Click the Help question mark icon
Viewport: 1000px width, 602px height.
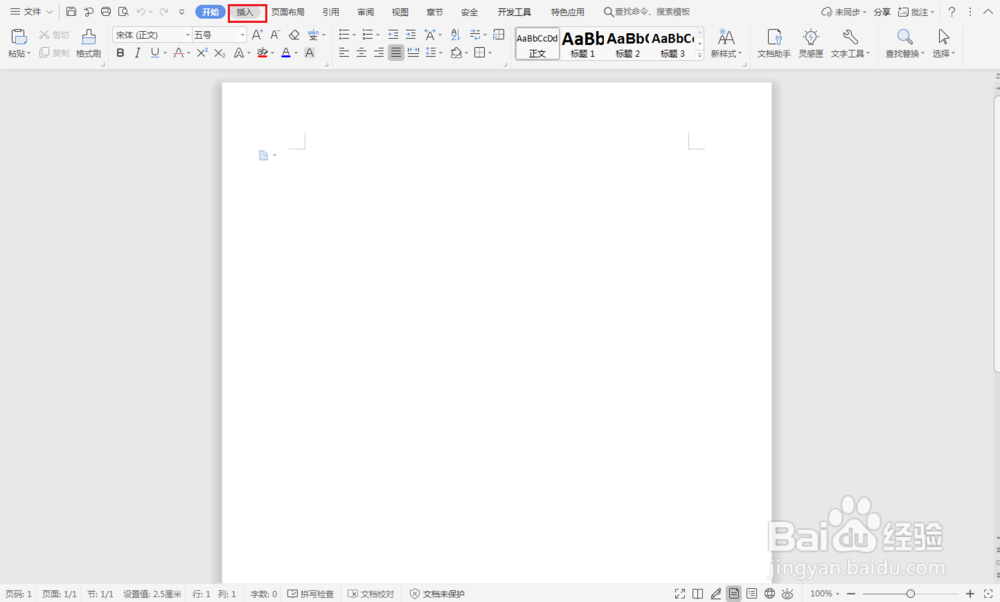(x=952, y=11)
